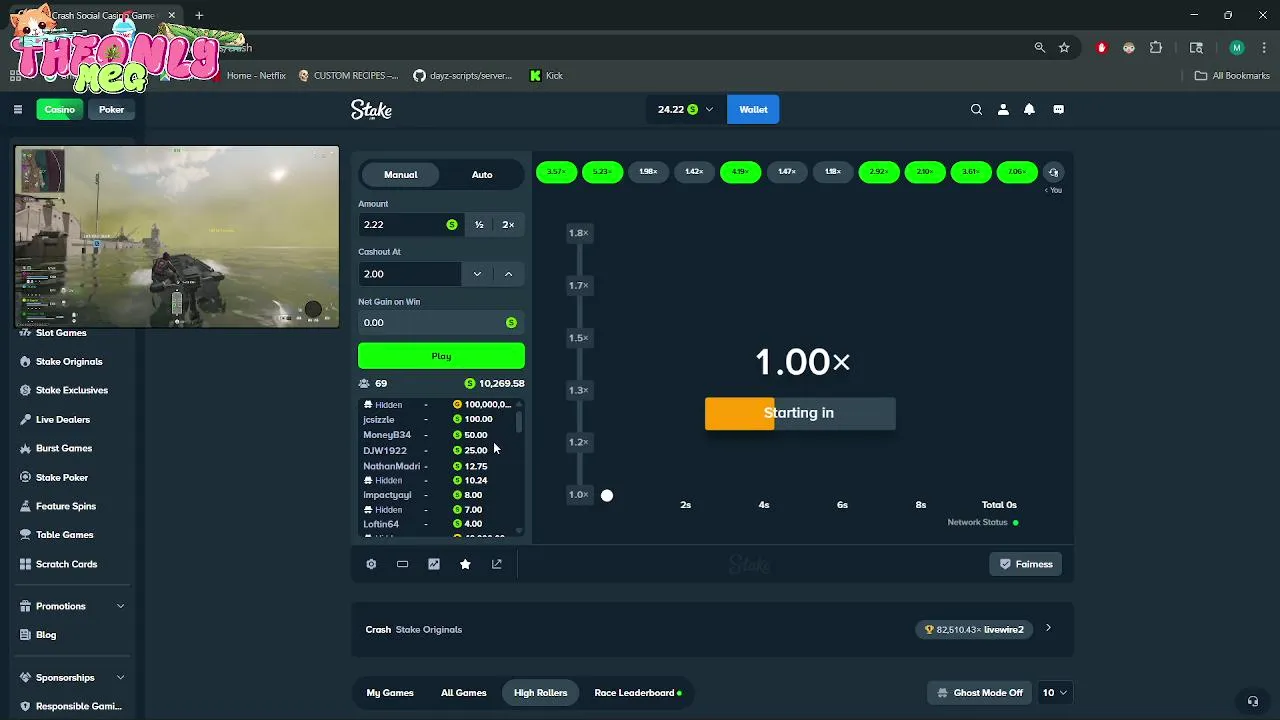Click the browser zoom magnifier icon
This screenshot has height=720, width=1280.
click(x=1040, y=47)
